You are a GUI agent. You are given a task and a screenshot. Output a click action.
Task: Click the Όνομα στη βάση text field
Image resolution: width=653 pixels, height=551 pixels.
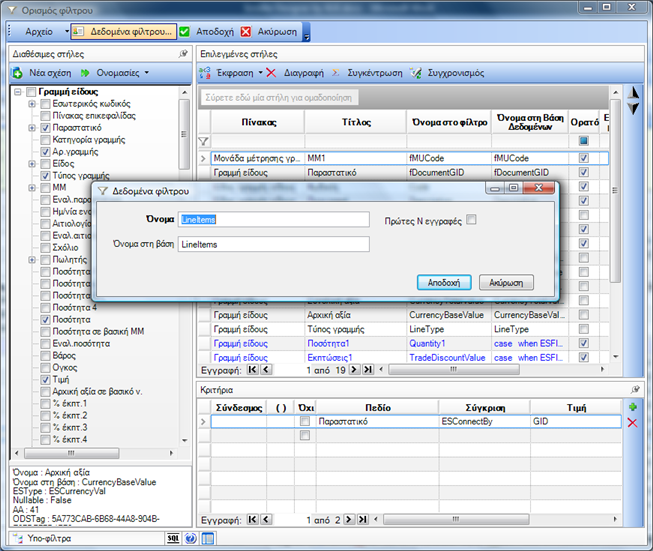274,244
